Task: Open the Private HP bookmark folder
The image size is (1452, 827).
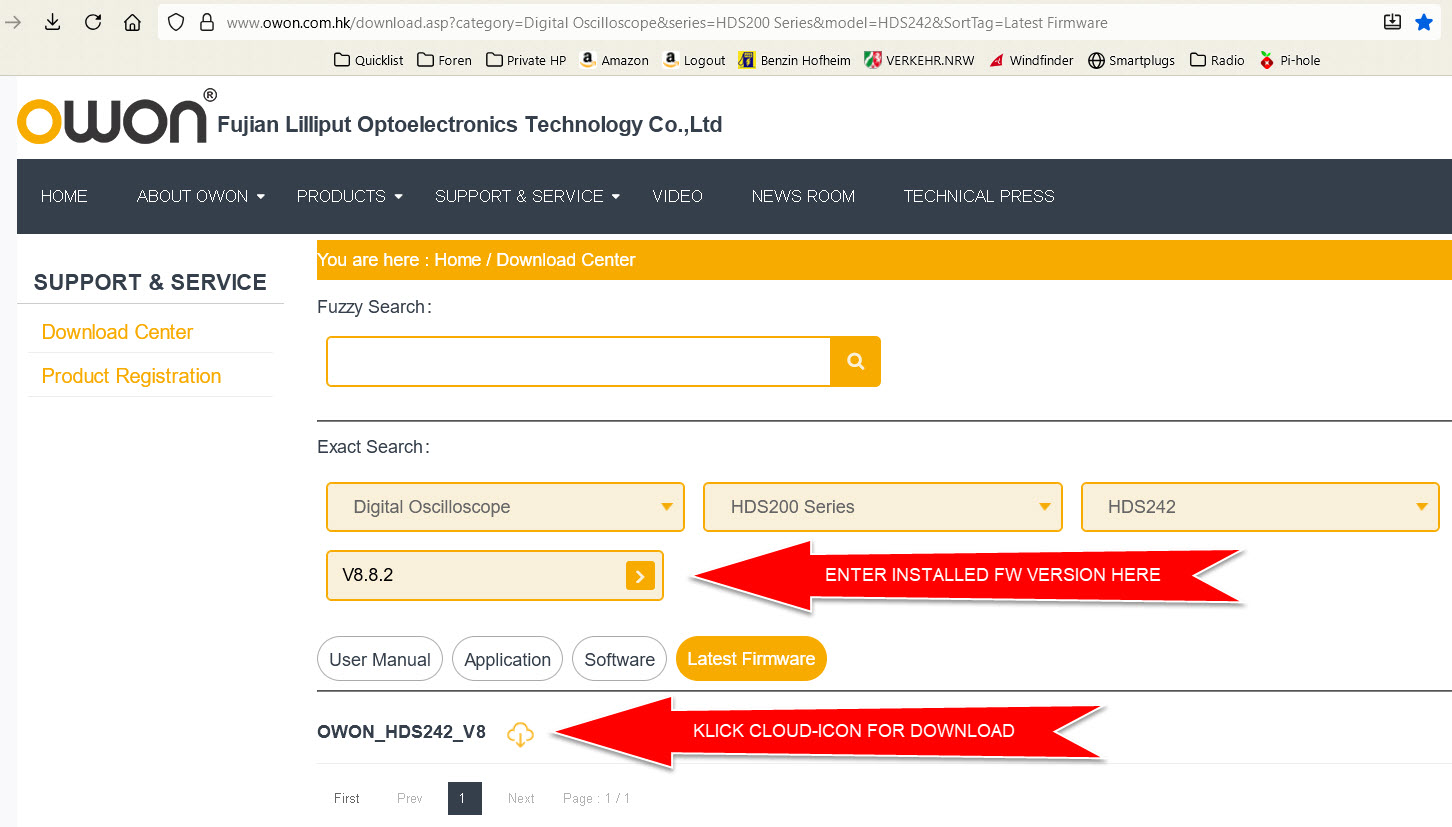Action: pyautogui.click(x=526, y=60)
